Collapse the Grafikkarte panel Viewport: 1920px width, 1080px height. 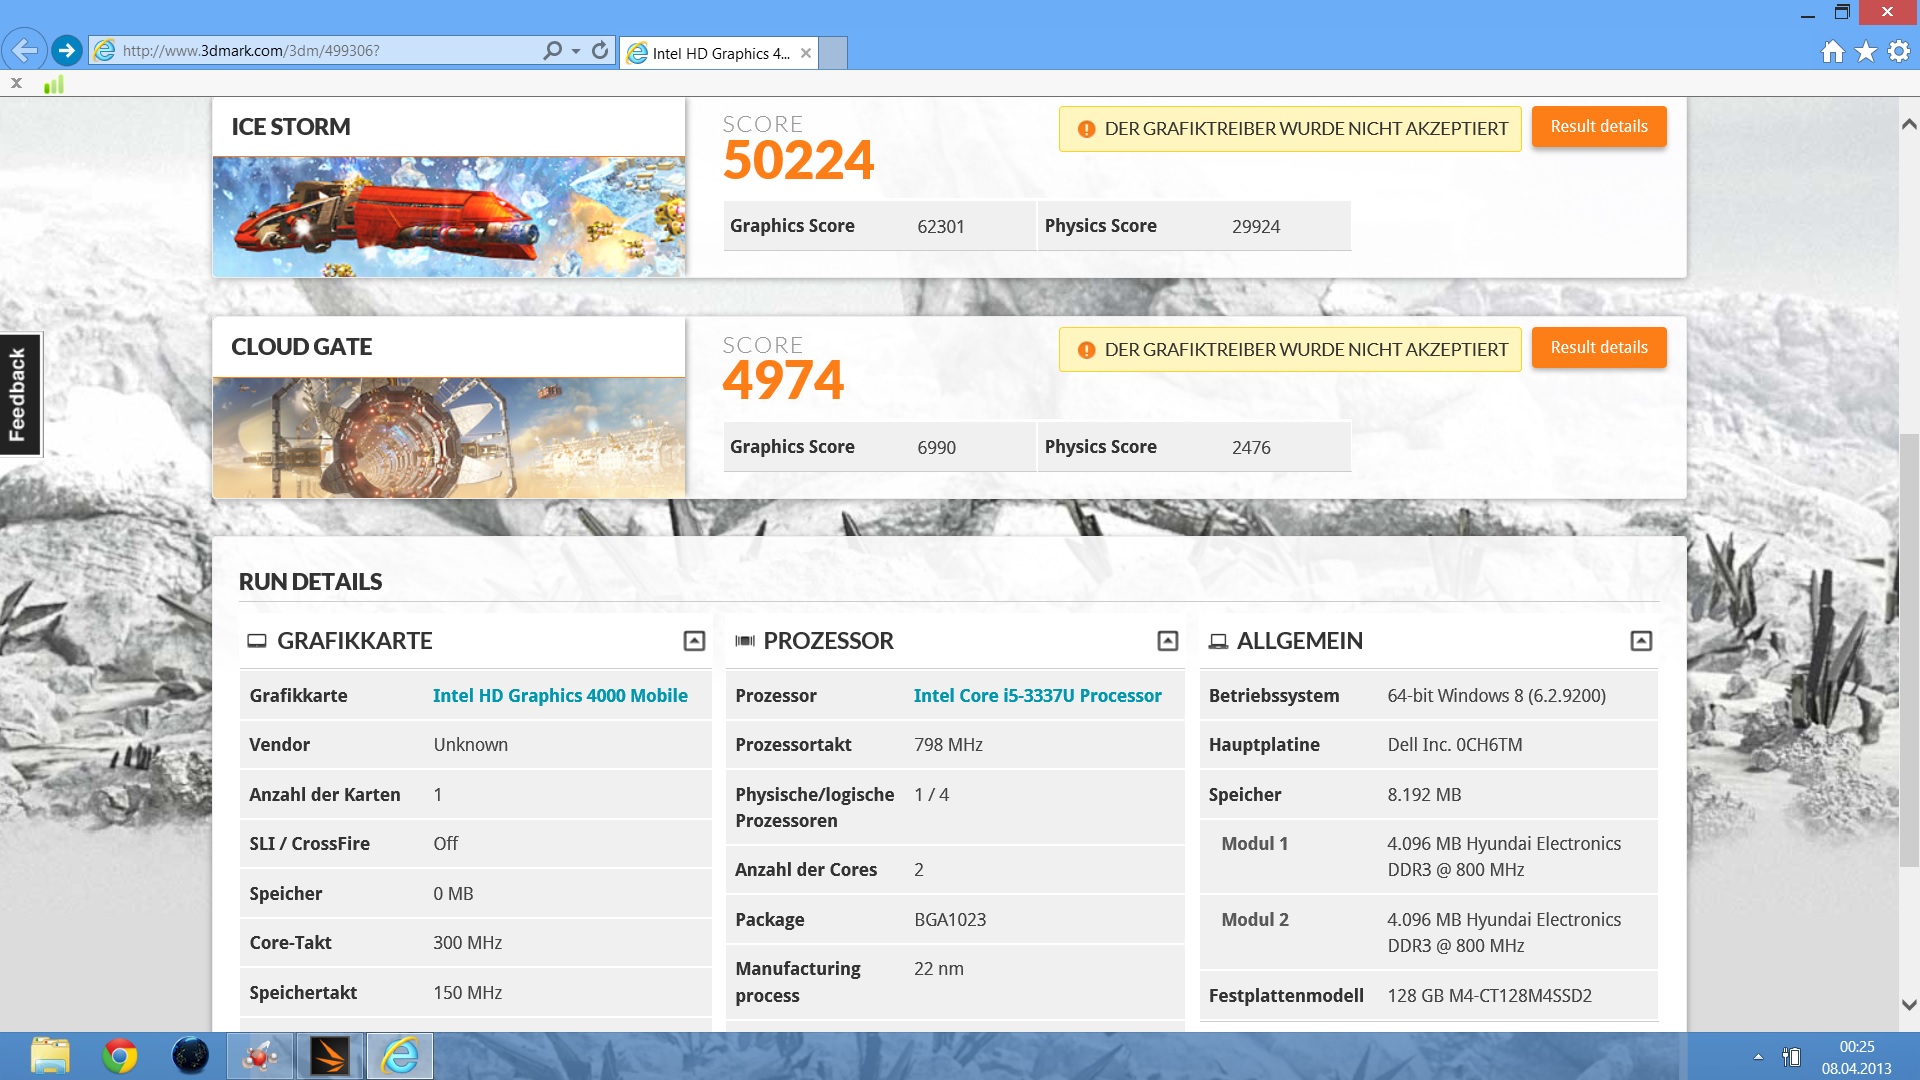(x=694, y=641)
